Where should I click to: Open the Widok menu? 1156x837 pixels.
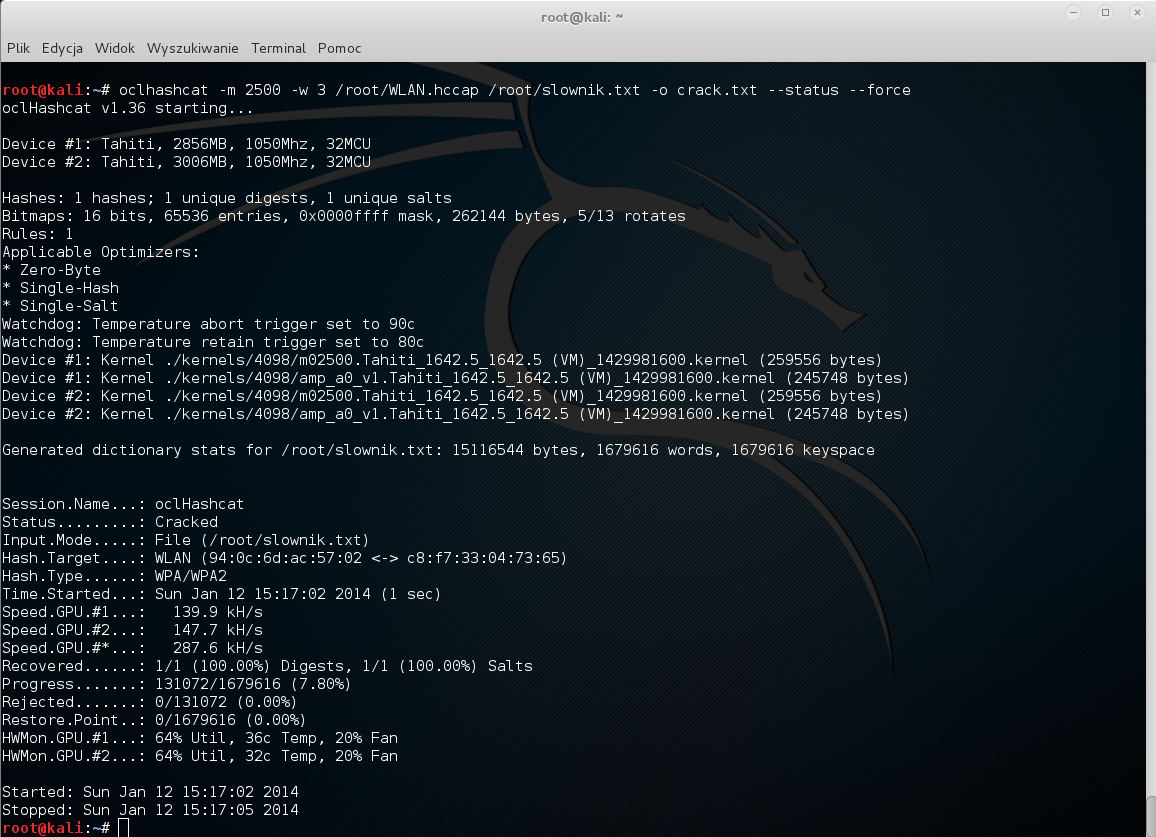(115, 48)
